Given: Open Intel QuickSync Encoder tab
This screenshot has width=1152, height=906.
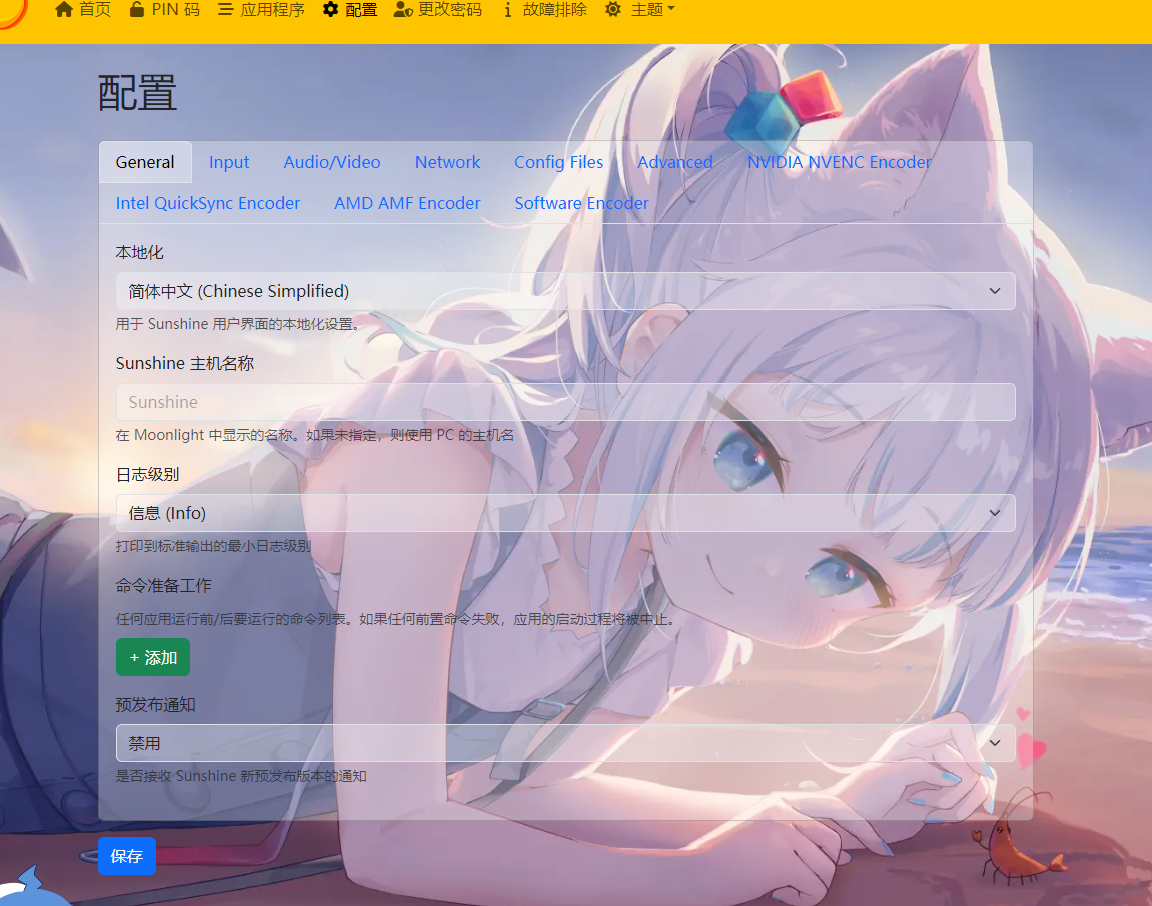Looking at the screenshot, I should [x=208, y=203].
